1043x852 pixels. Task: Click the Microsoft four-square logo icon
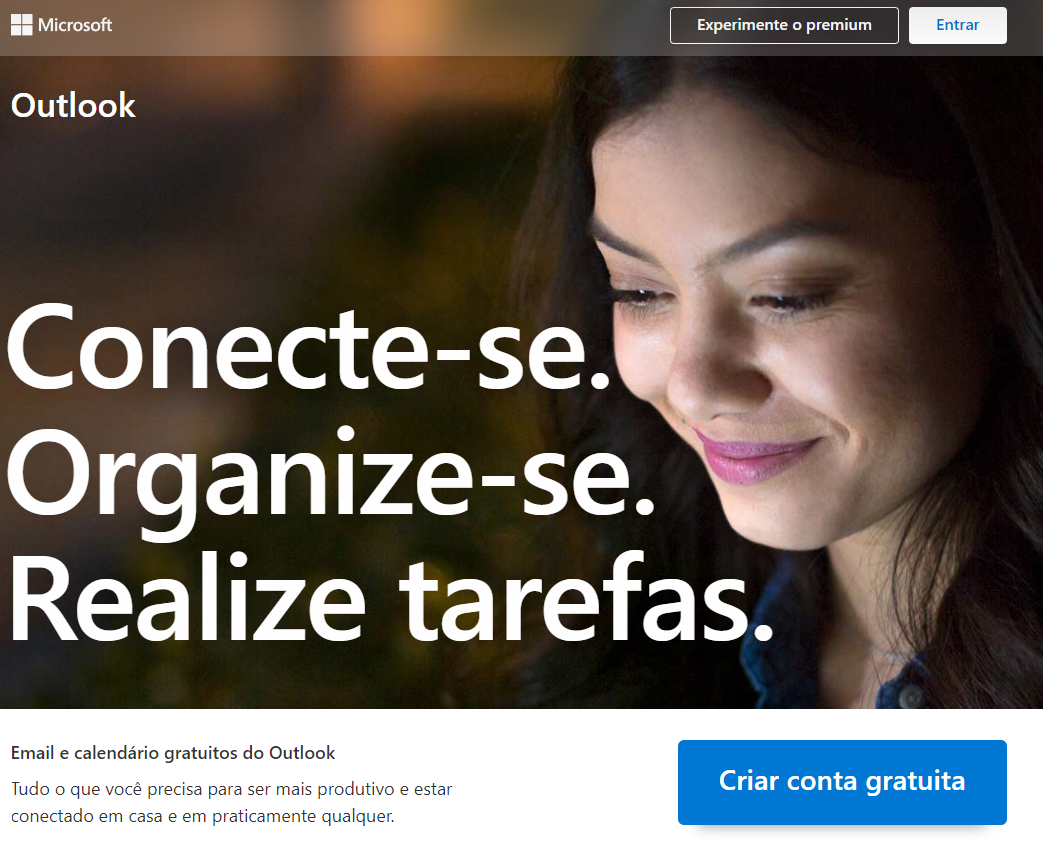point(21,25)
